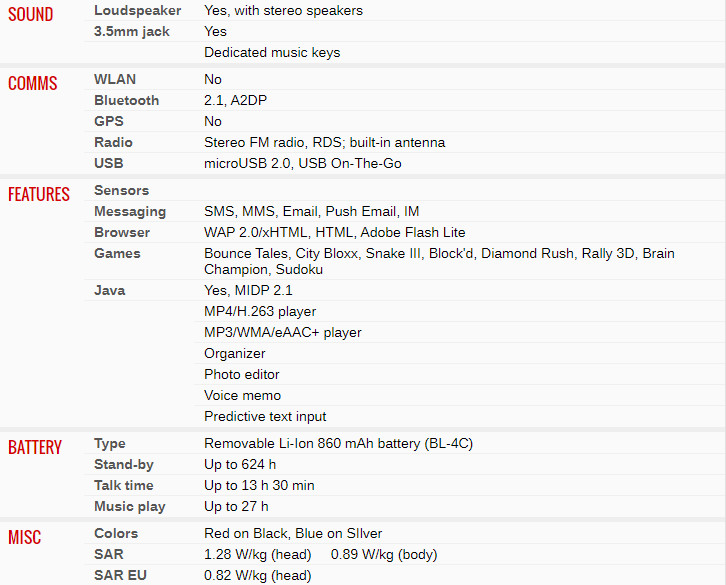Click the Loudspeaker spec label

(138, 11)
